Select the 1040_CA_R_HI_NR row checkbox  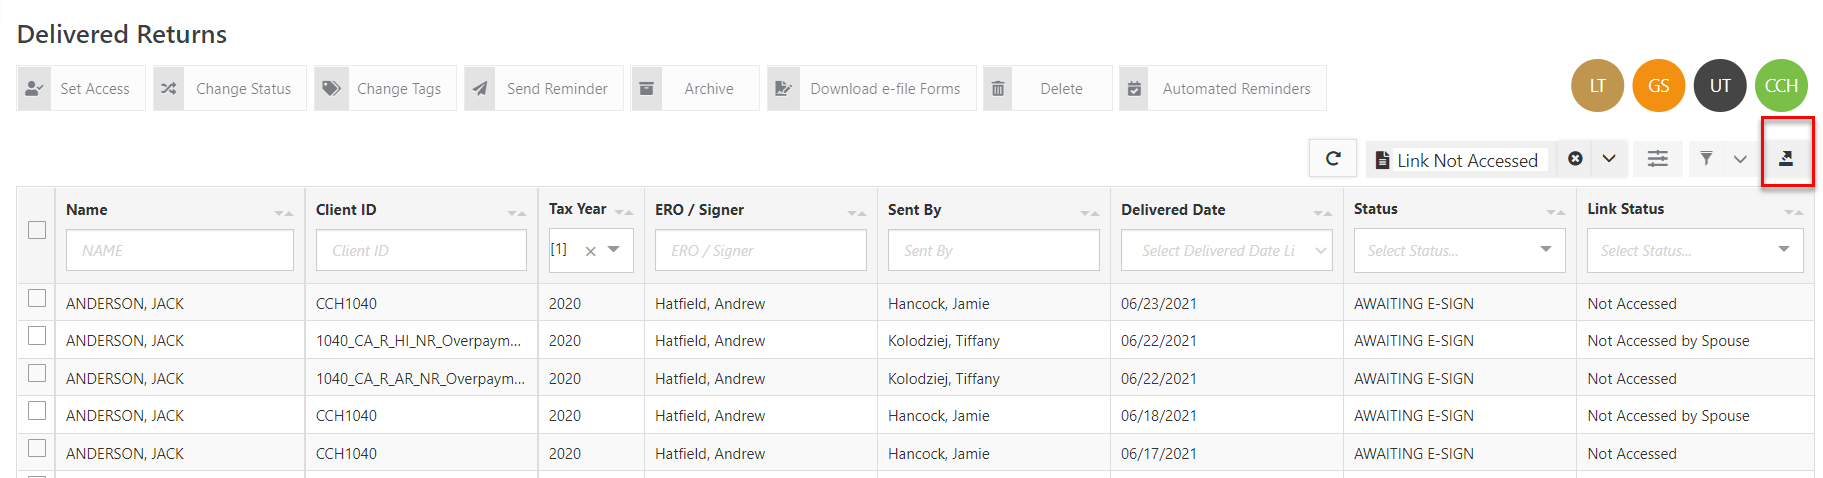pos(37,335)
